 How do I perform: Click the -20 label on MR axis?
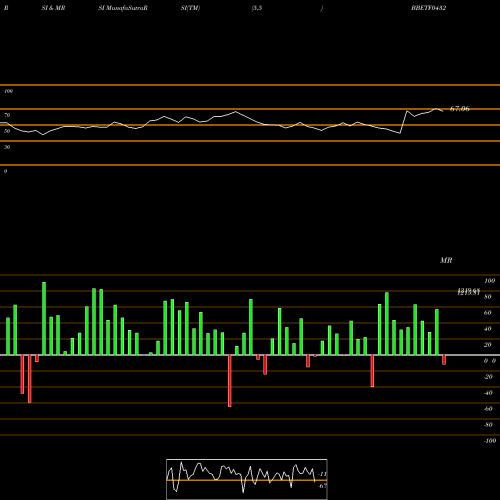488,377
